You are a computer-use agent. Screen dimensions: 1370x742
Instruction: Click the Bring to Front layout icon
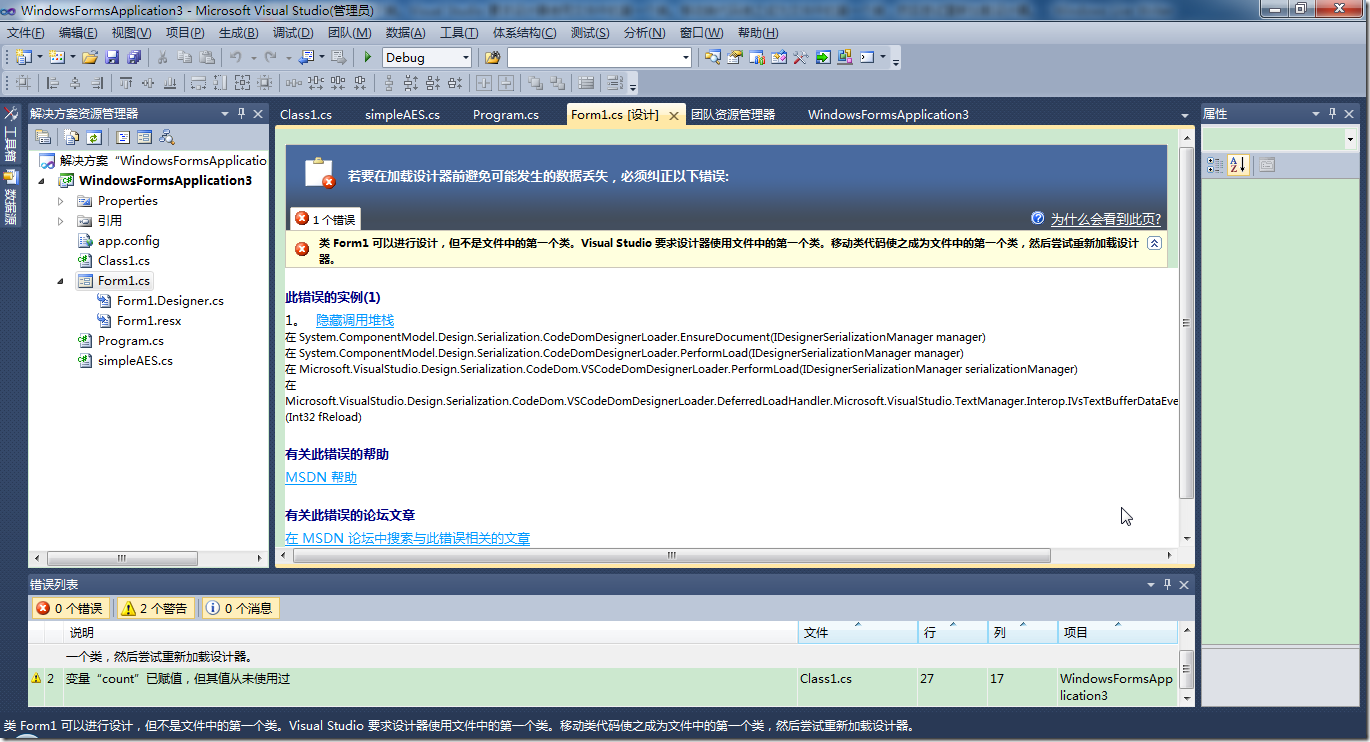536,83
